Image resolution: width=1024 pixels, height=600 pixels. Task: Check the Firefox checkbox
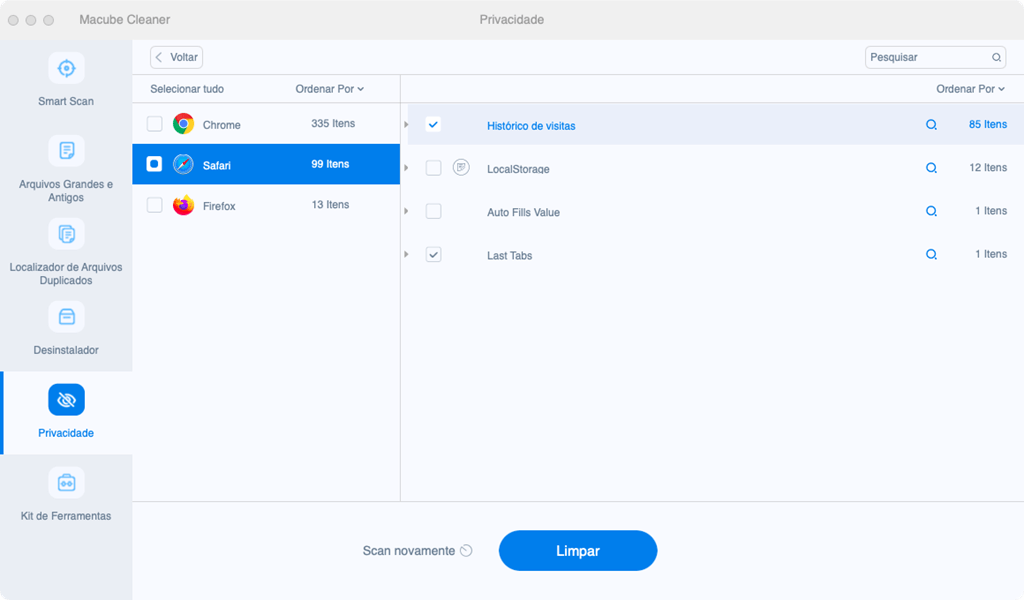pyautogui.click(x=154, y=205)
